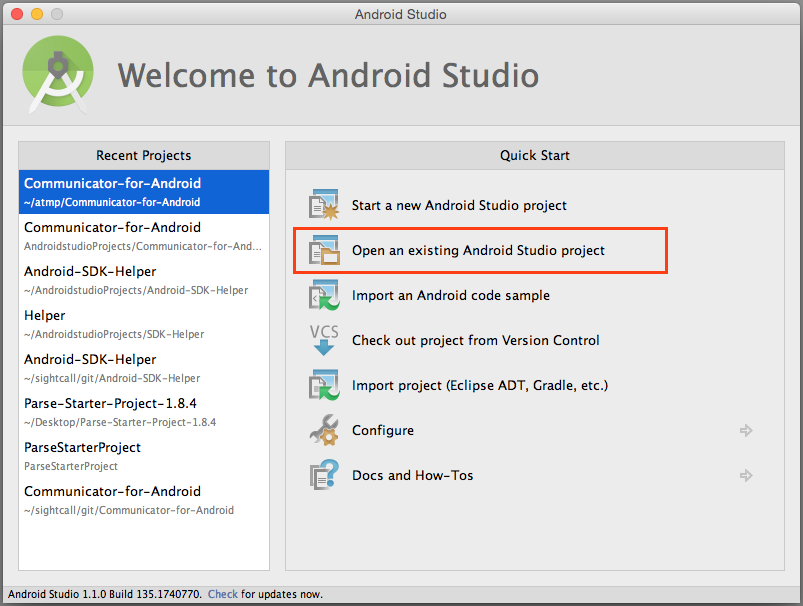The height and width of the screenshot is (606, 803).
Task: Click the Android Studio logo in header
Action: (x=58, y=75)
